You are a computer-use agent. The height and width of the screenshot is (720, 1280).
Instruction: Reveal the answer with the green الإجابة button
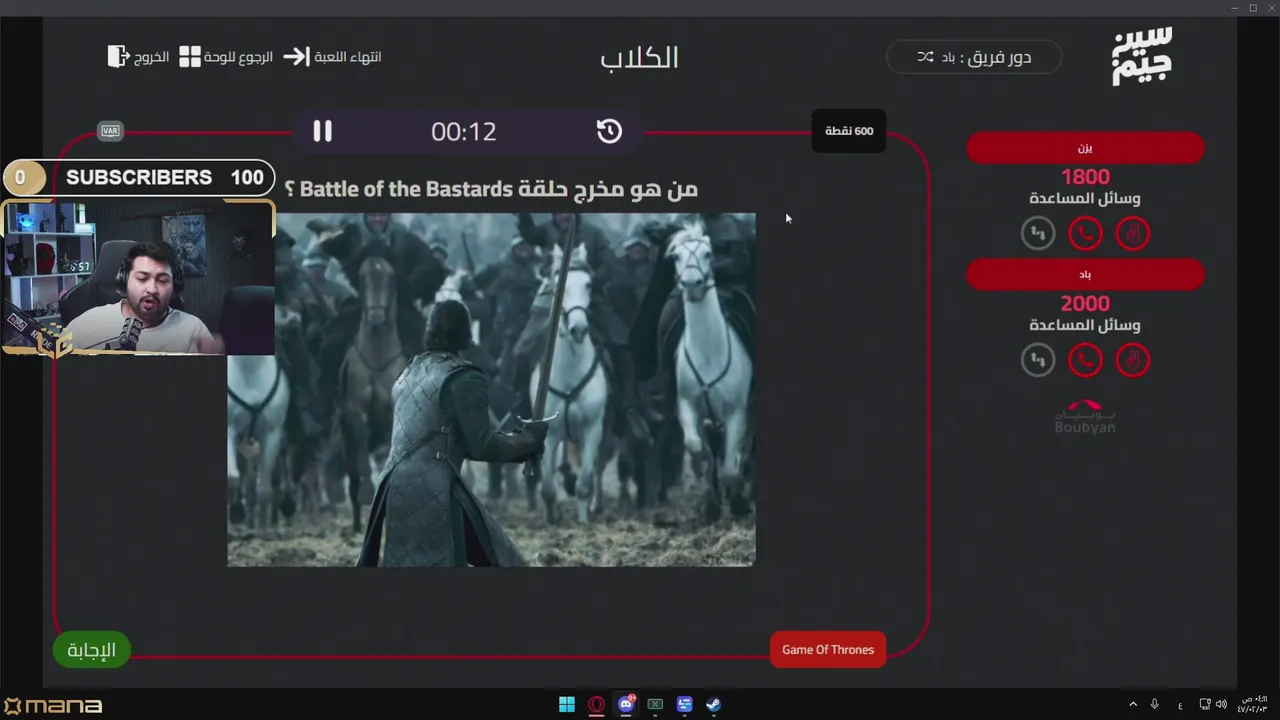pyautogui.click(x=91, y=650)
